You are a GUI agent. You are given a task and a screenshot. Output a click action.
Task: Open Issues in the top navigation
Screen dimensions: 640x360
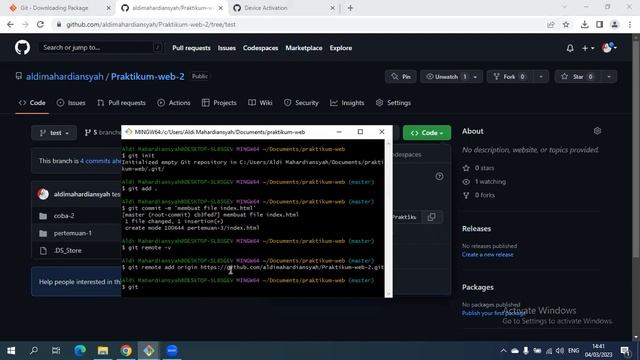227,48
